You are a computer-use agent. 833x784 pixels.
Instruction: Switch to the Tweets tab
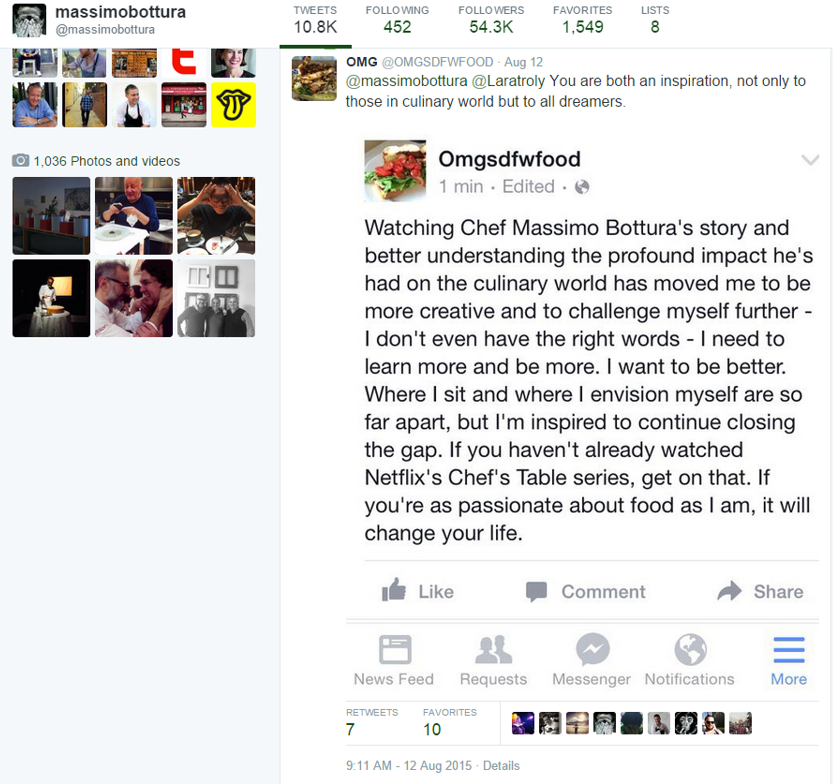(x=315, y=20)
